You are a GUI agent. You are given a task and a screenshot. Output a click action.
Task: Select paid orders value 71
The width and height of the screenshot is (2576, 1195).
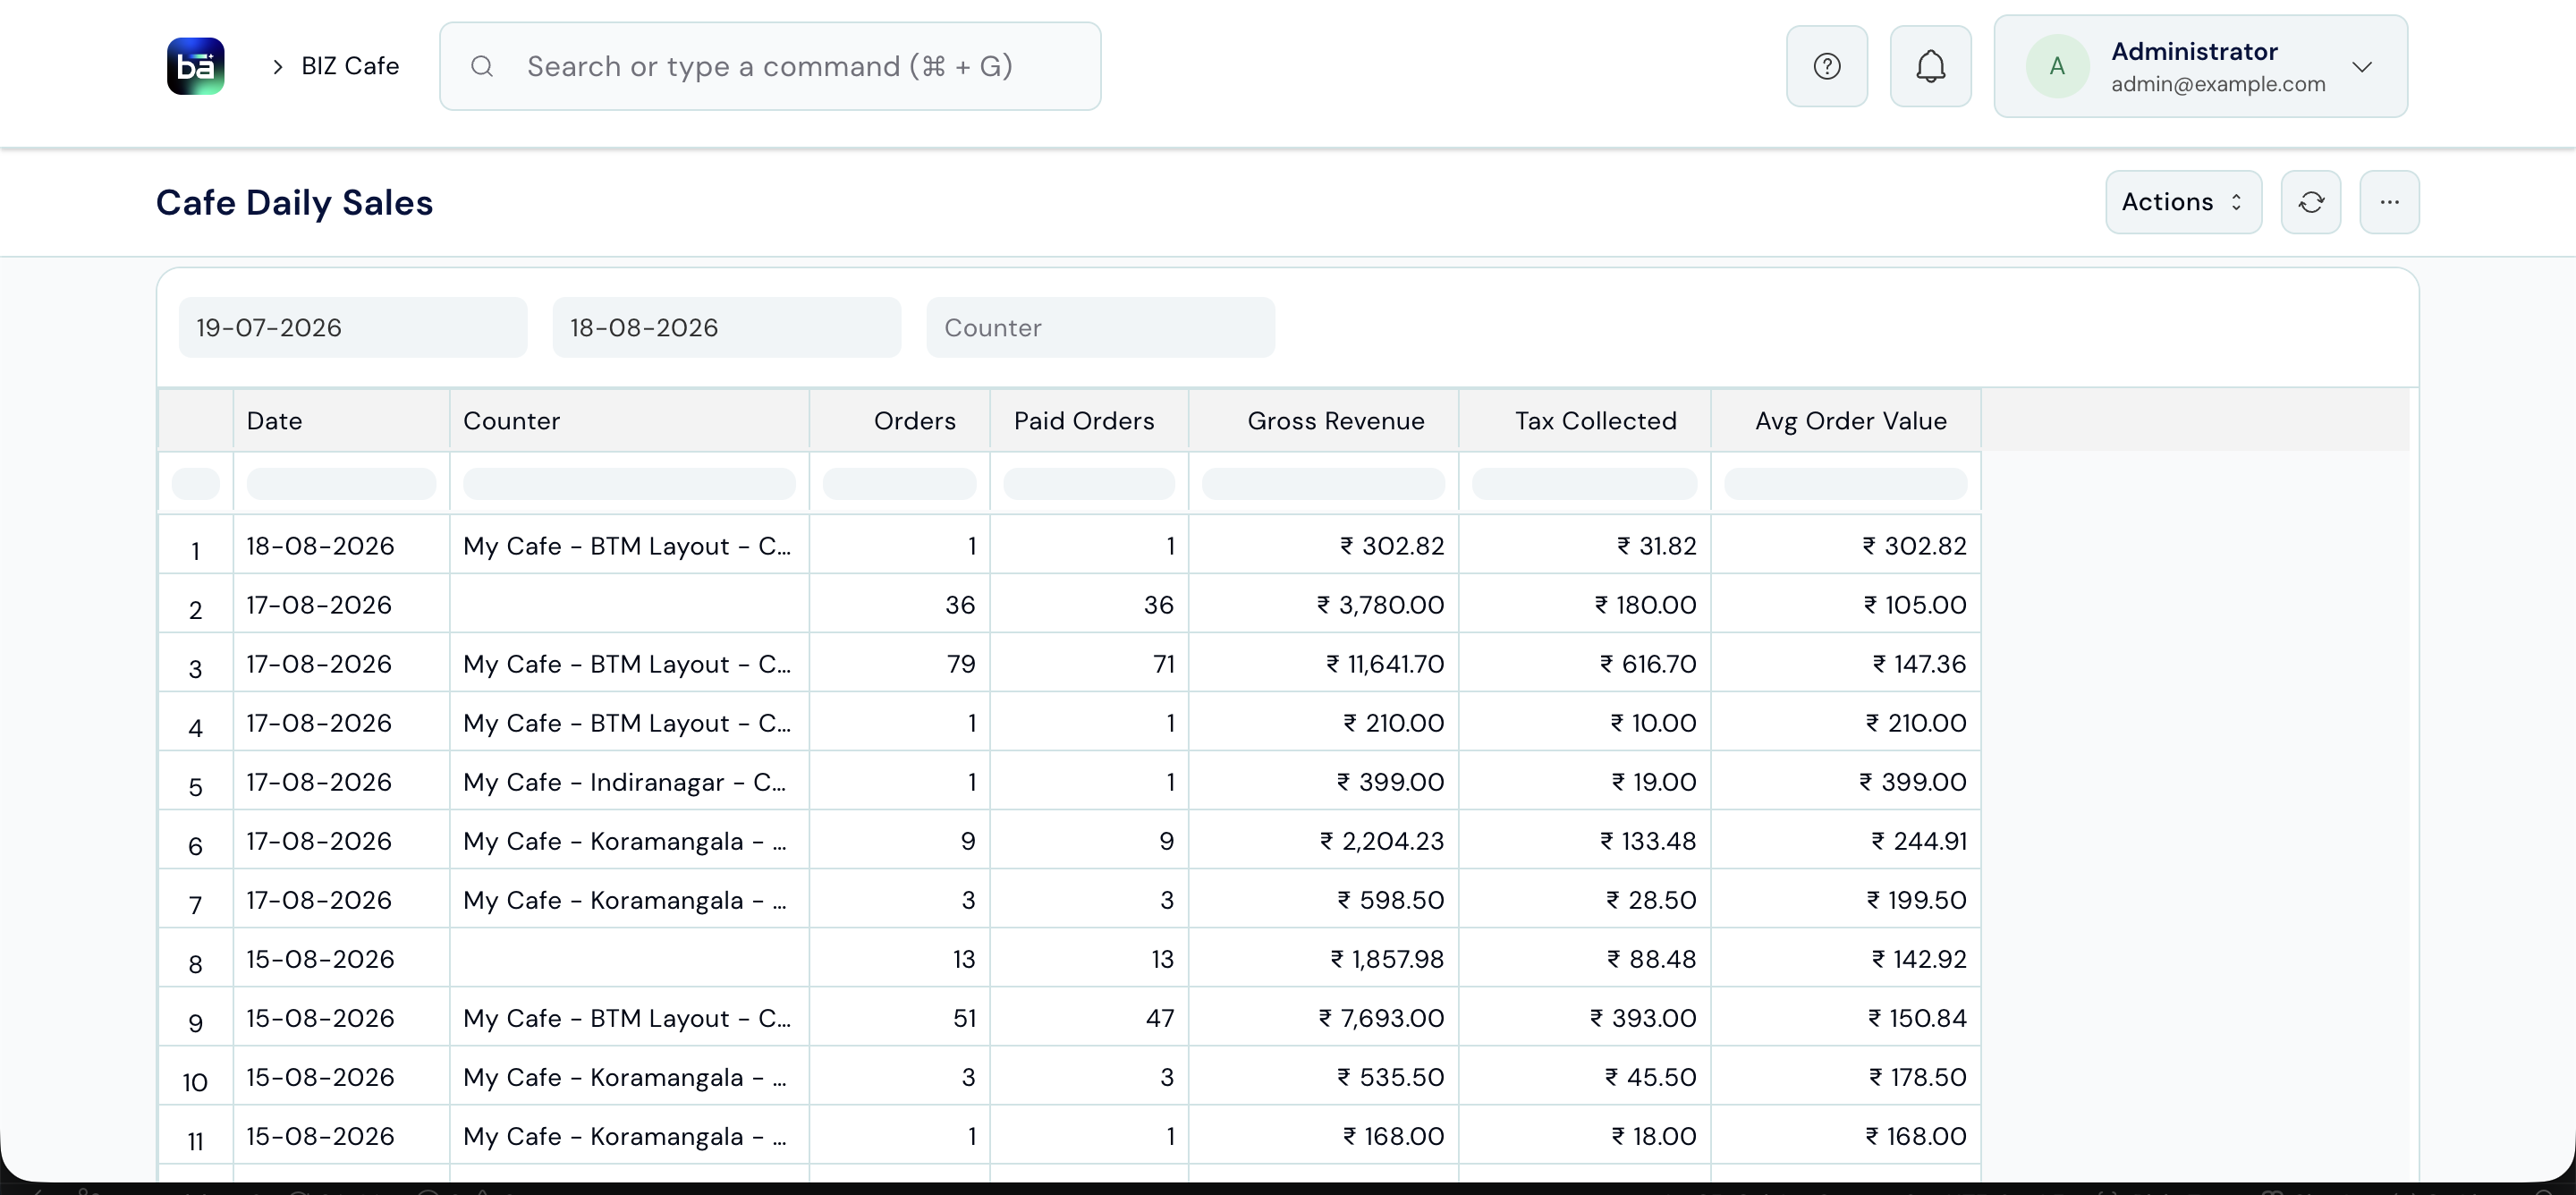click(x=1089, y=664)
